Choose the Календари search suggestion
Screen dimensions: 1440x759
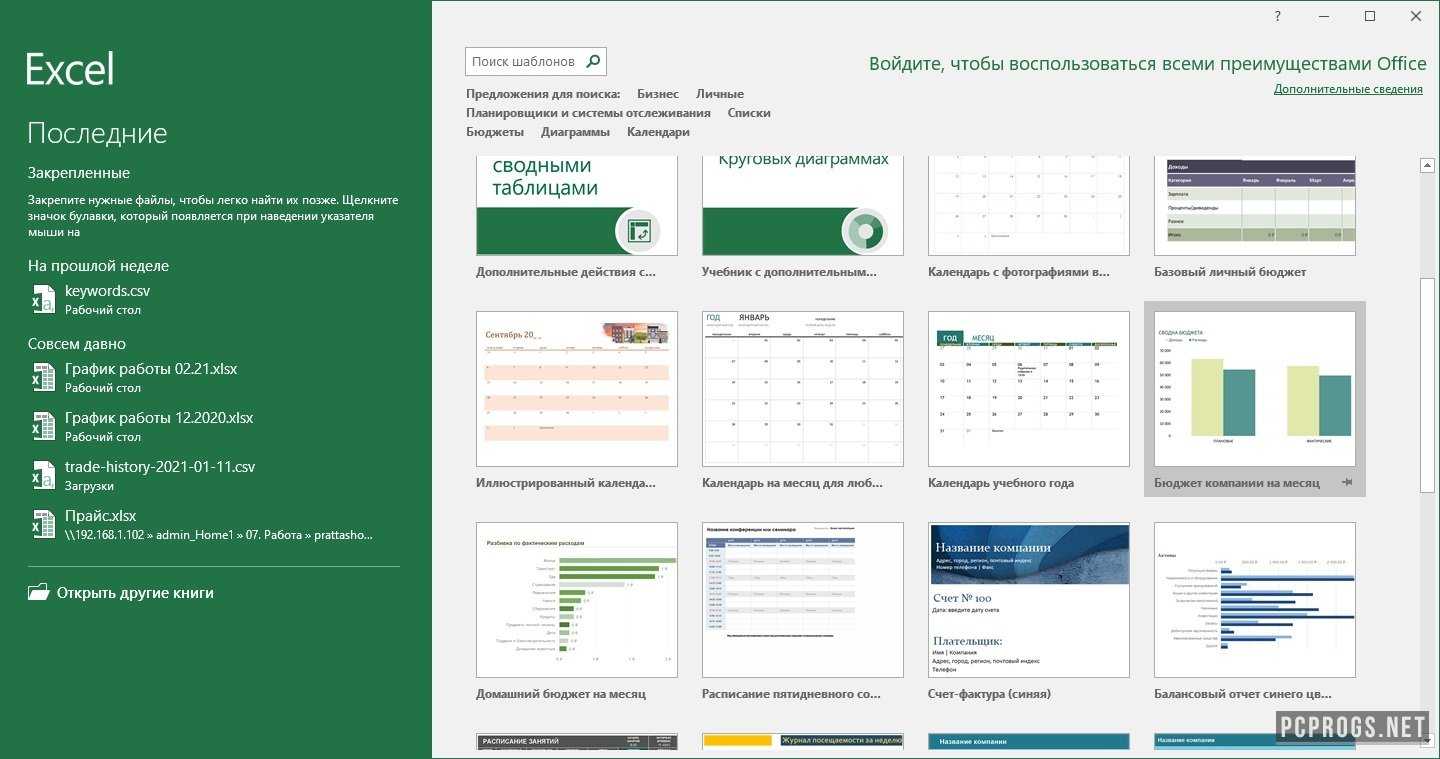pos(658,132)
